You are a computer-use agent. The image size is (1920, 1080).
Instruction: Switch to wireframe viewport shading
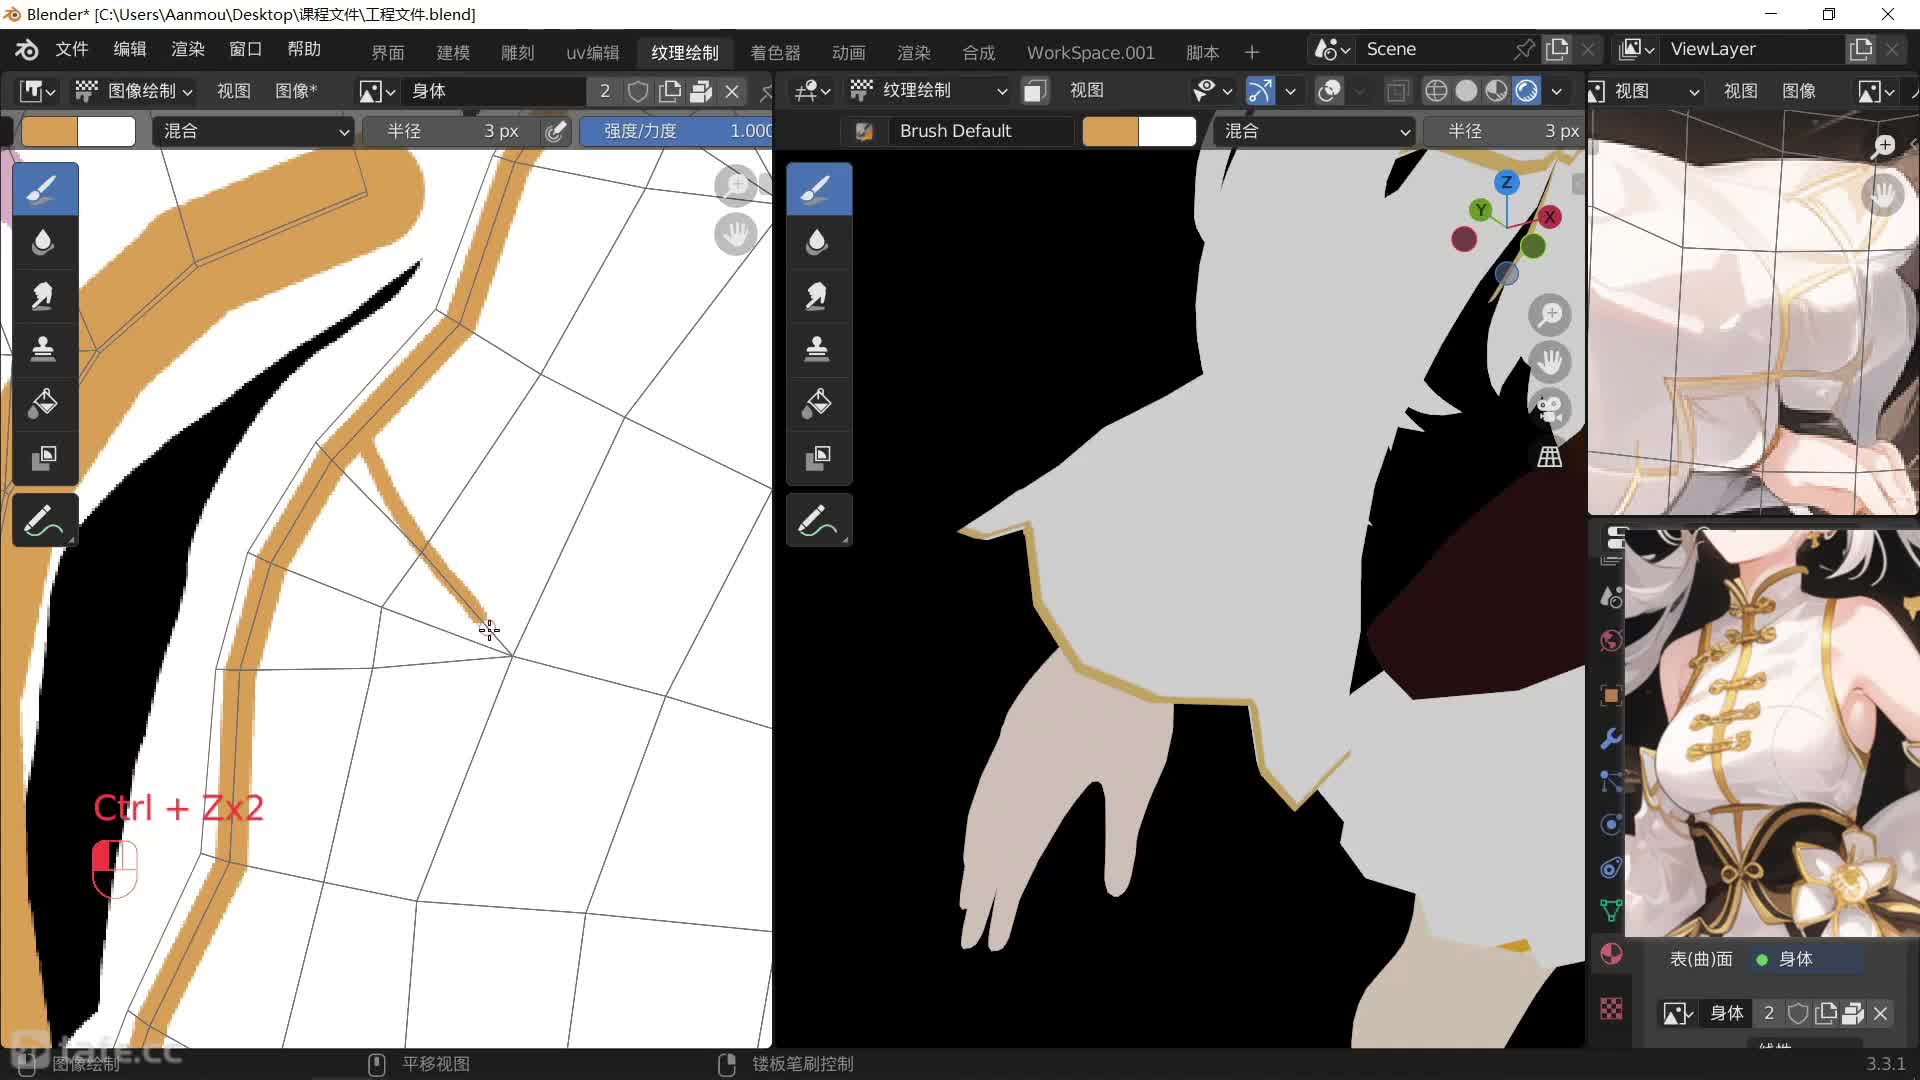pos(1436,91)
